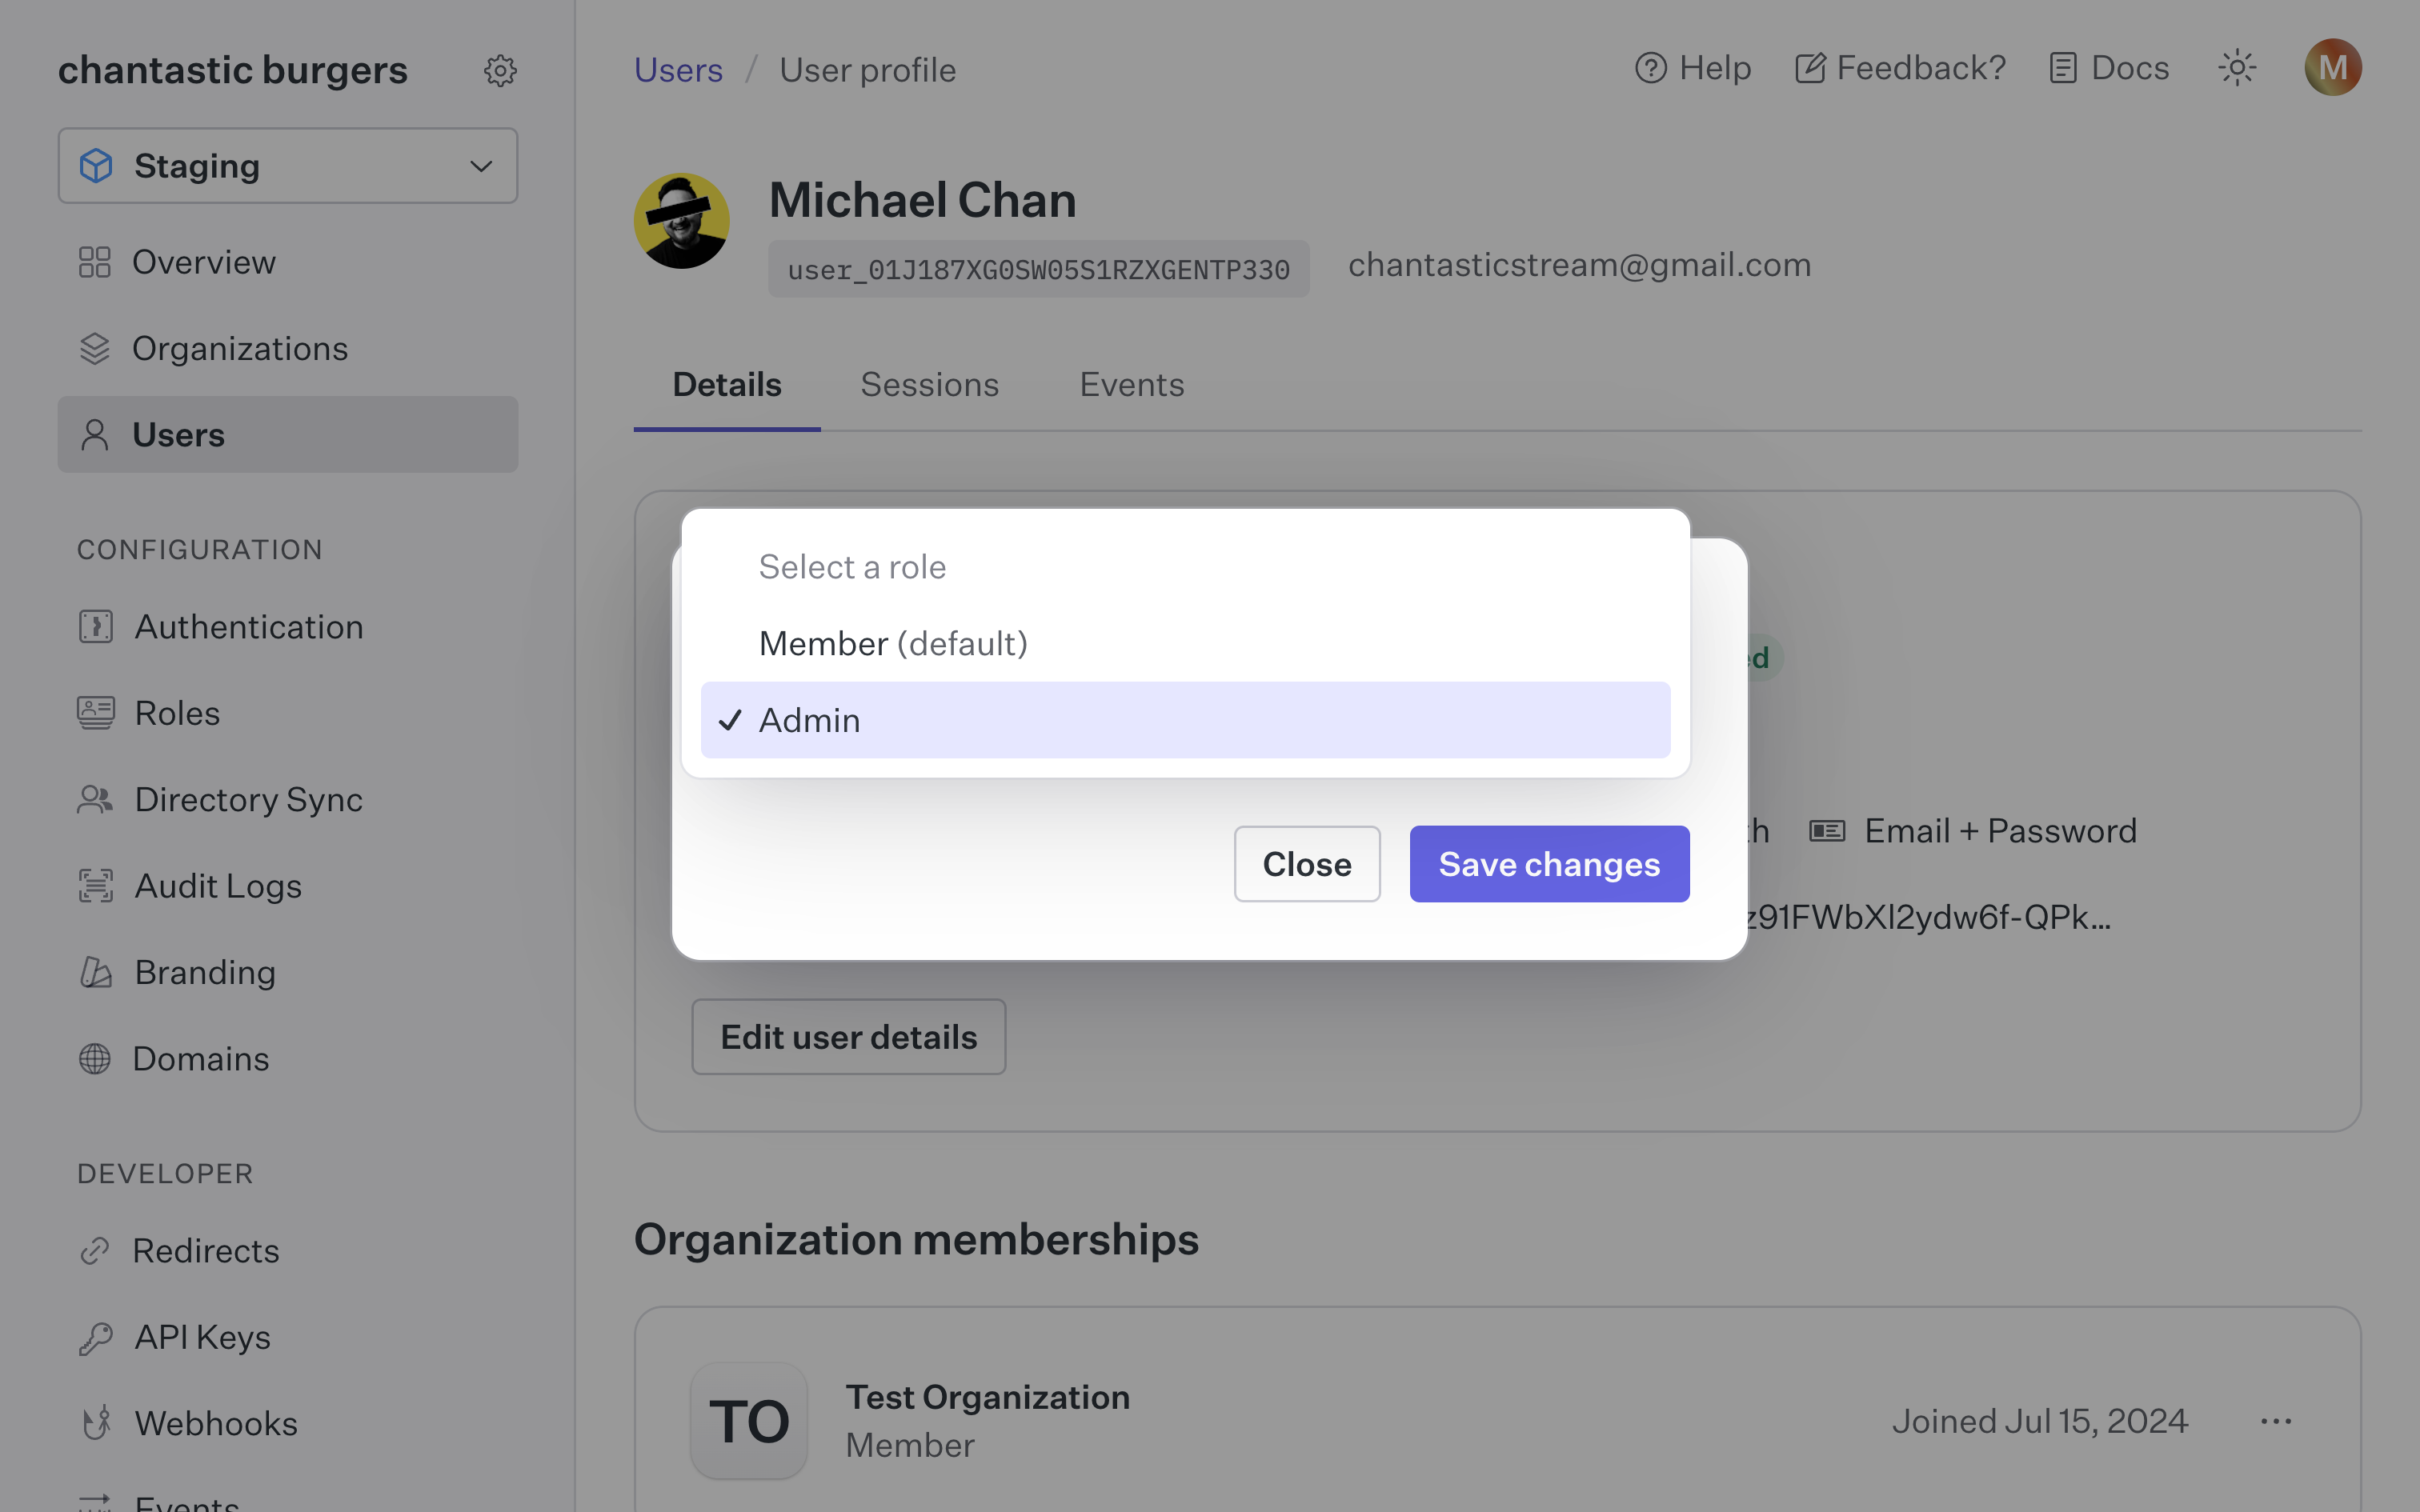Click the Roles icon in sidebar
This screenshot has height=1512, width=2420.
point(96,710)
